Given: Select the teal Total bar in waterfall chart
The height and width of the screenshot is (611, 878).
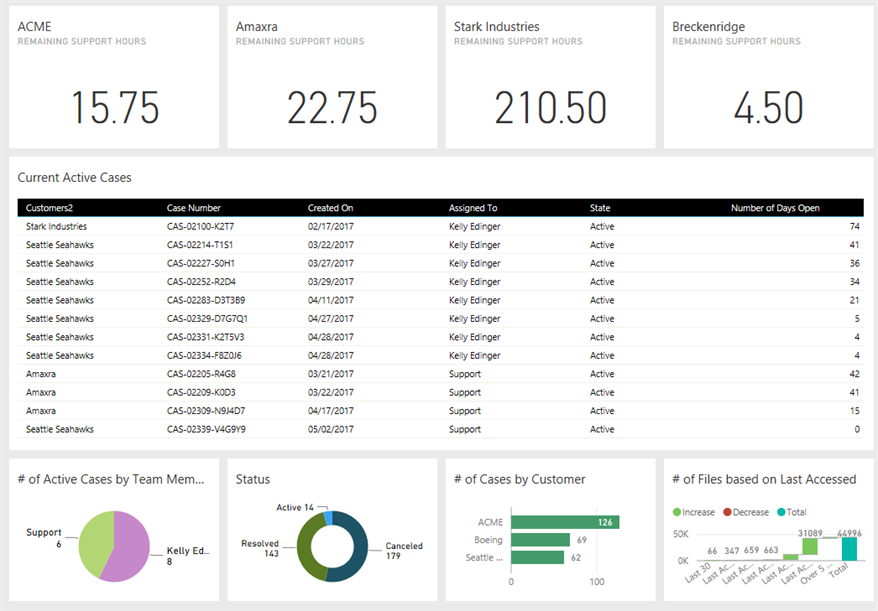Looking at the screenshot, I should point(849,549).
